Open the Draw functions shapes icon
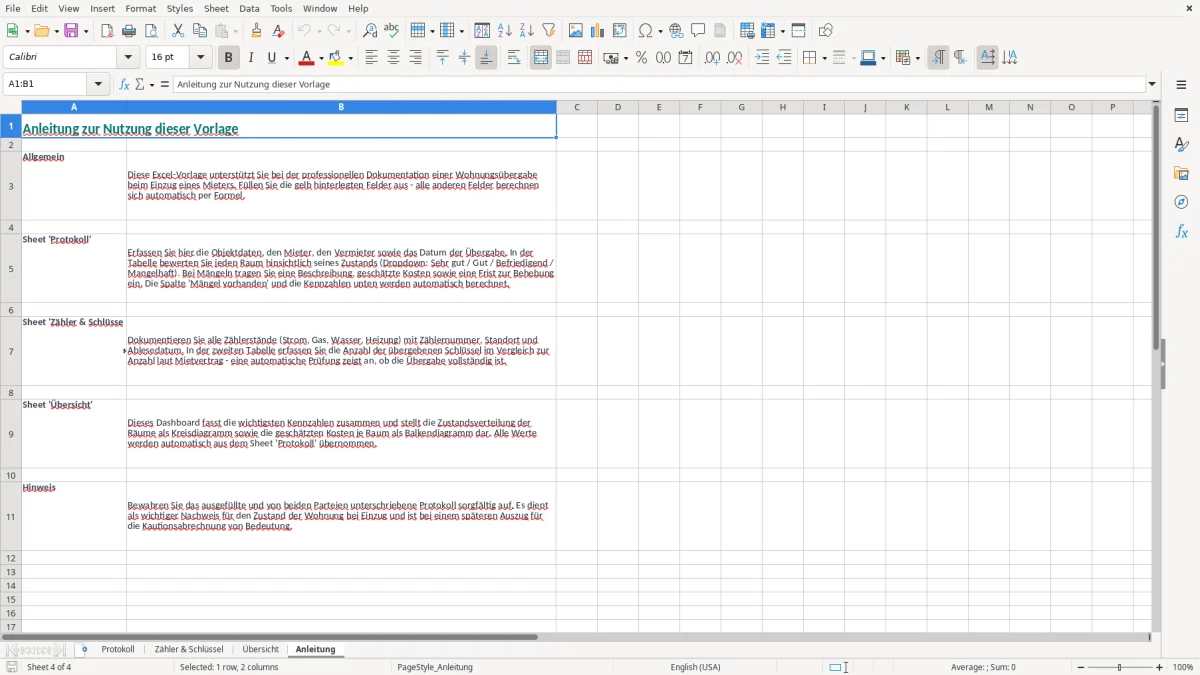This screenshot has height=675, width=1200. 826,31
